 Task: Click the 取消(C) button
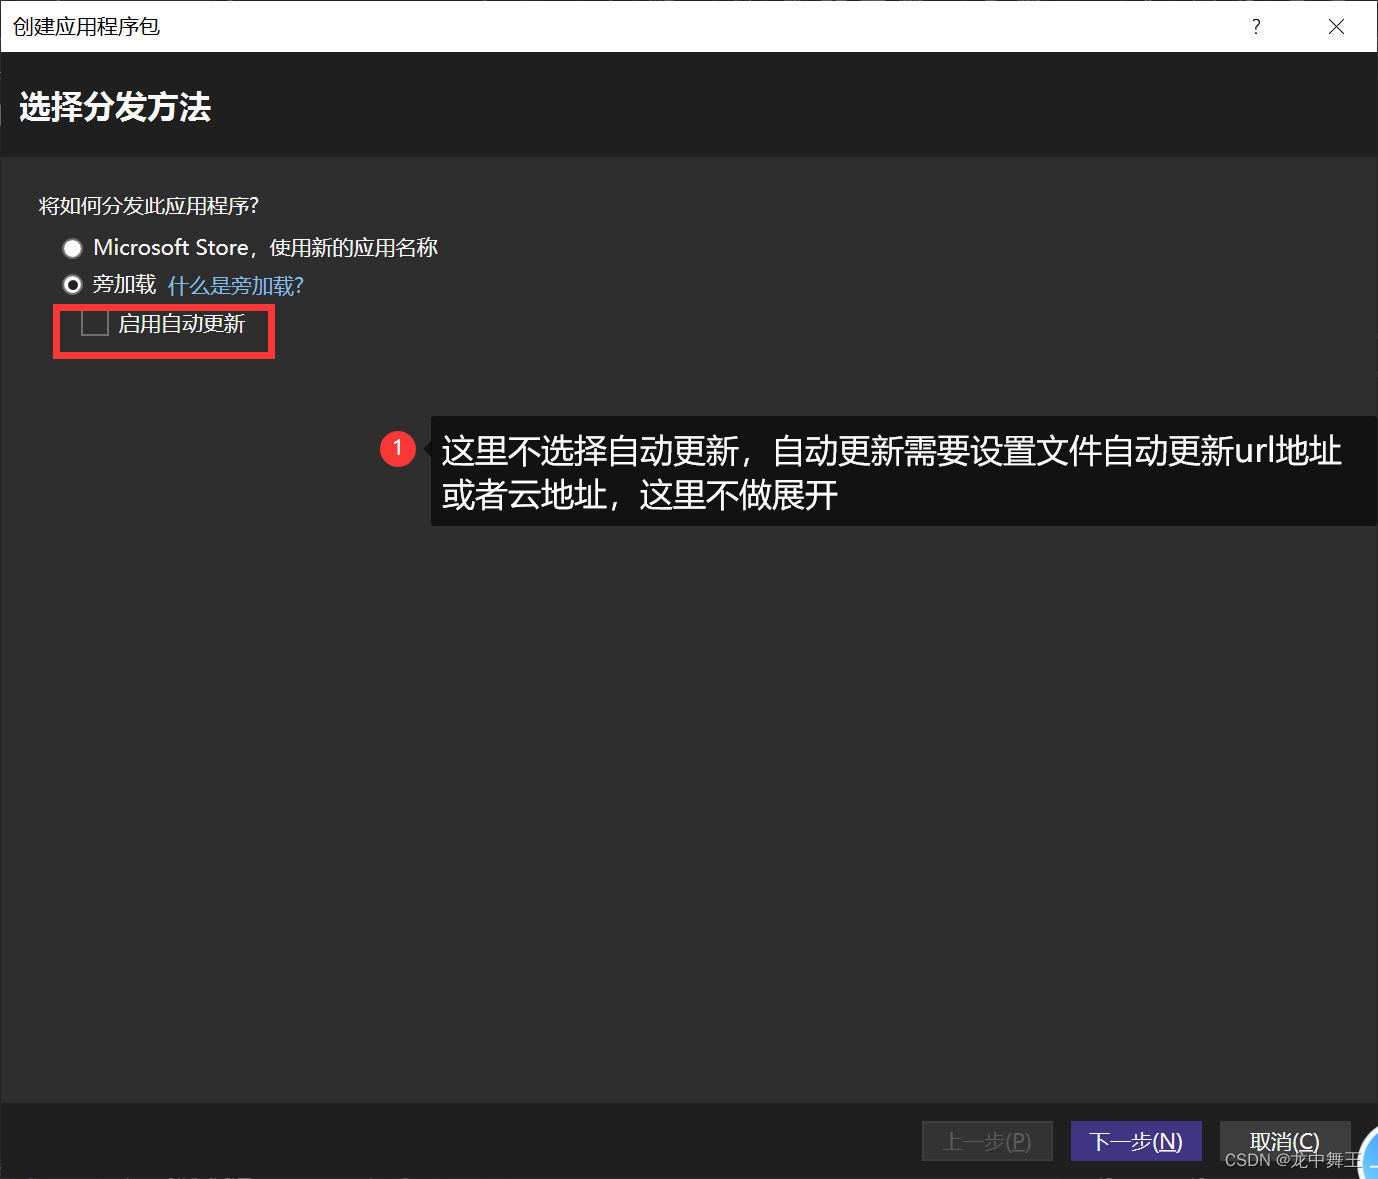1285,1141
